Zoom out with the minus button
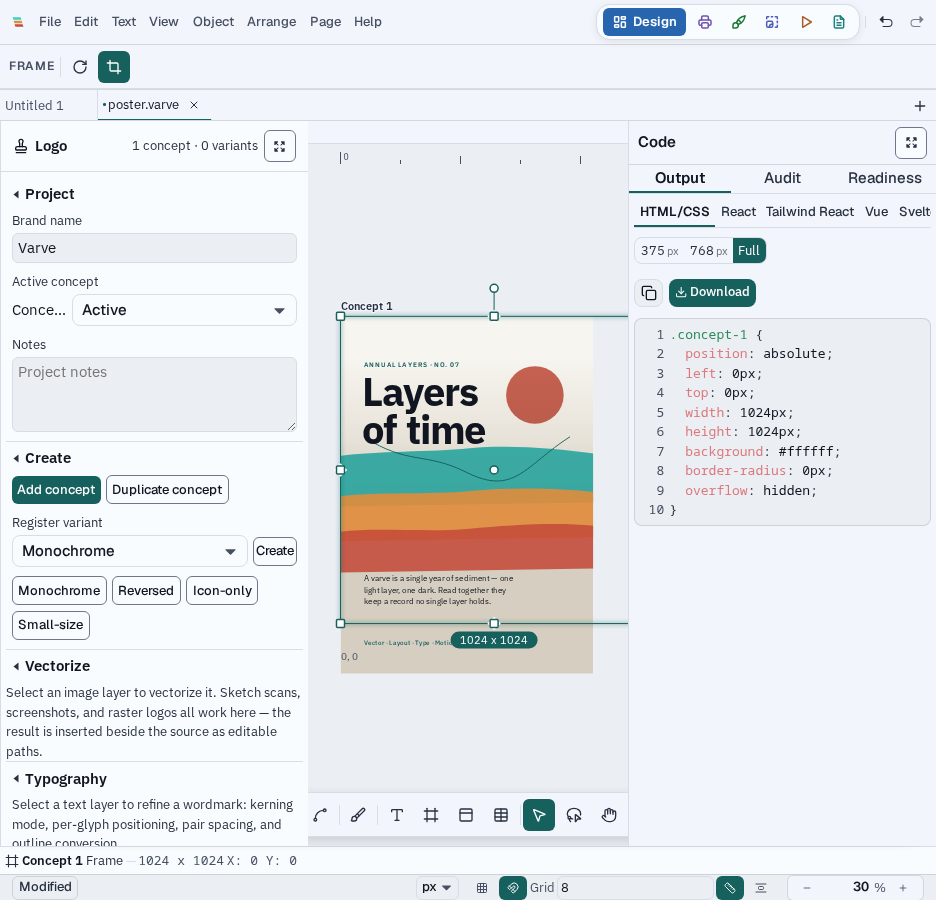This screenshot has height=900, width=936. pos(806,887)
